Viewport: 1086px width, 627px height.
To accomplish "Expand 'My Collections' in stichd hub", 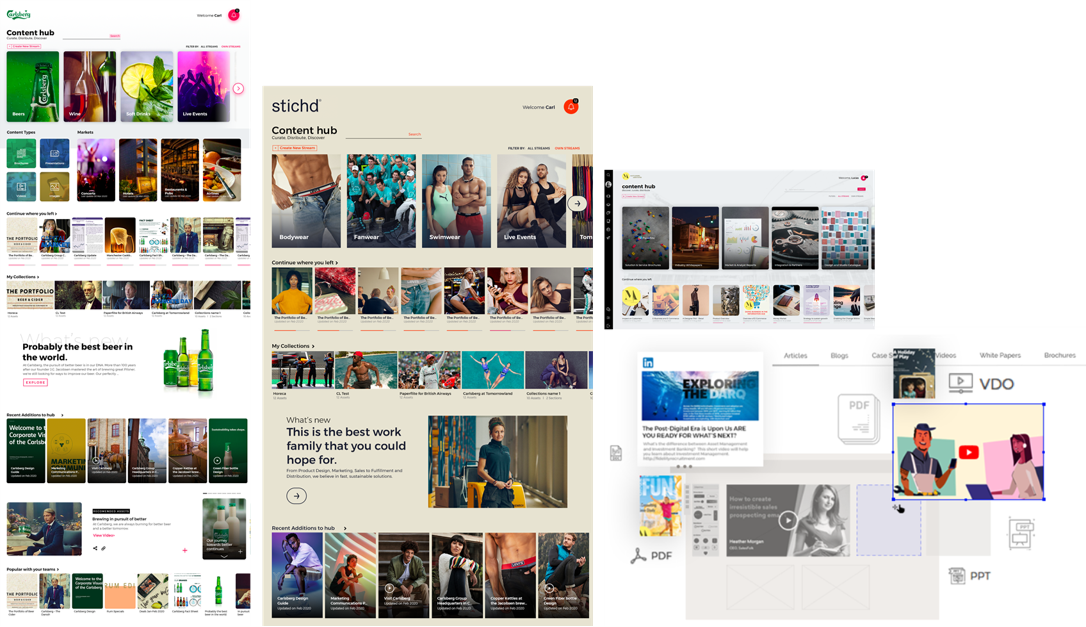I will click(293, 346).
